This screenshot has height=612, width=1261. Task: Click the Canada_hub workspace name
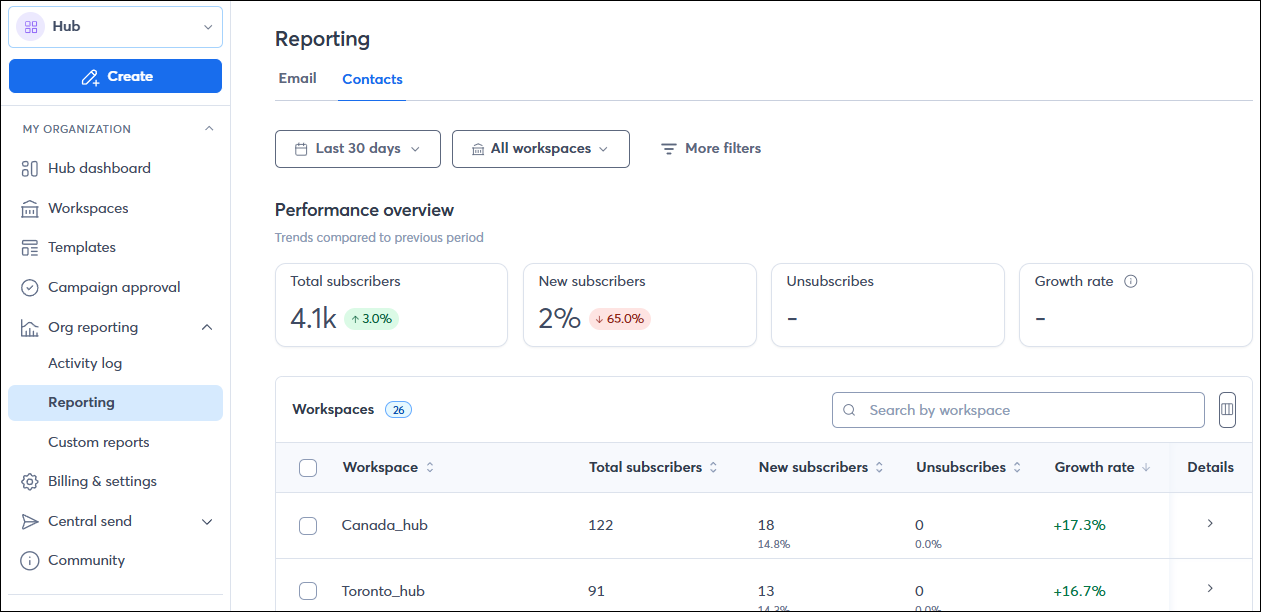[385, 525]
